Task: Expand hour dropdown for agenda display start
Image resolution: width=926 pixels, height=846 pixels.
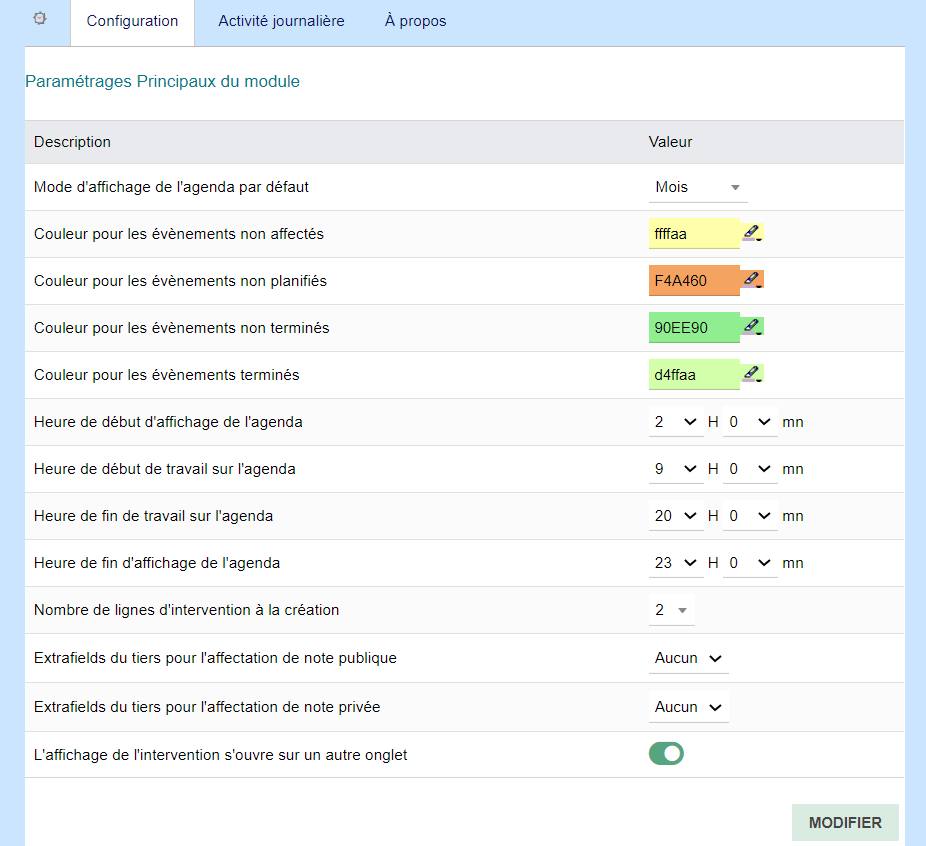Action: point(676,422)
